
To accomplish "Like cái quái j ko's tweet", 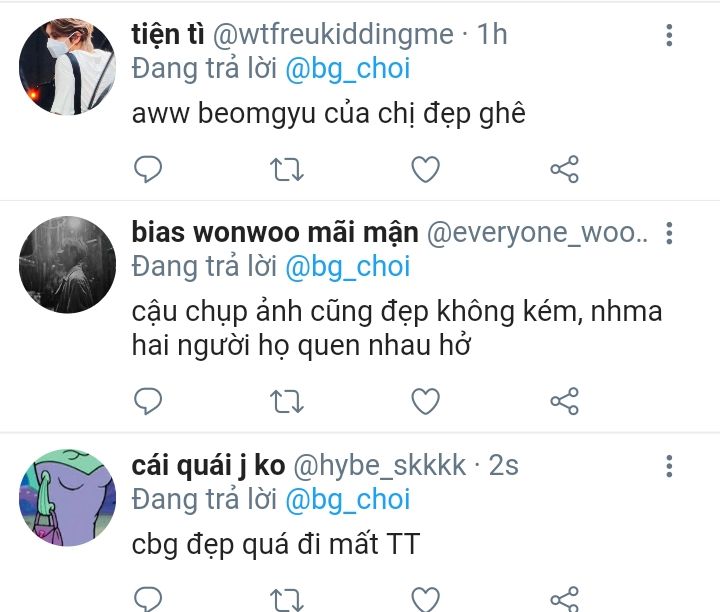I will coord(426,599).
